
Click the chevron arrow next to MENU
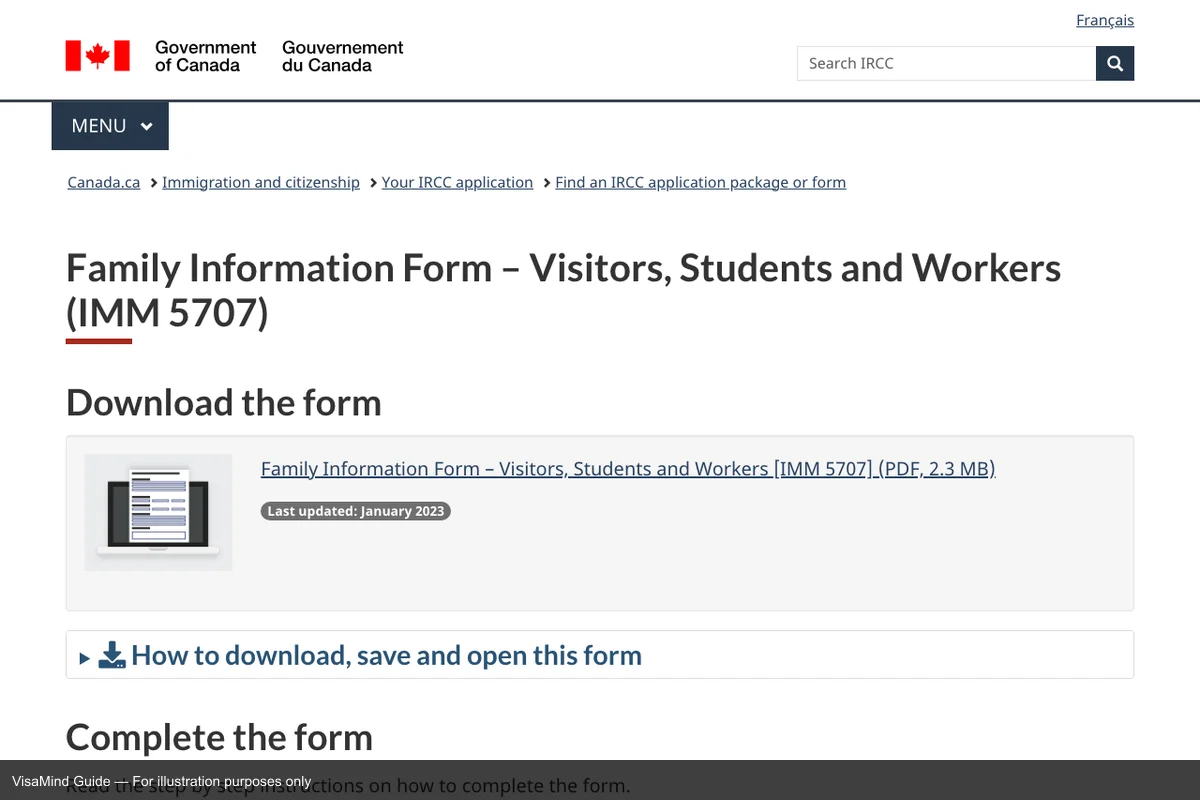click(x=146, y=126)
